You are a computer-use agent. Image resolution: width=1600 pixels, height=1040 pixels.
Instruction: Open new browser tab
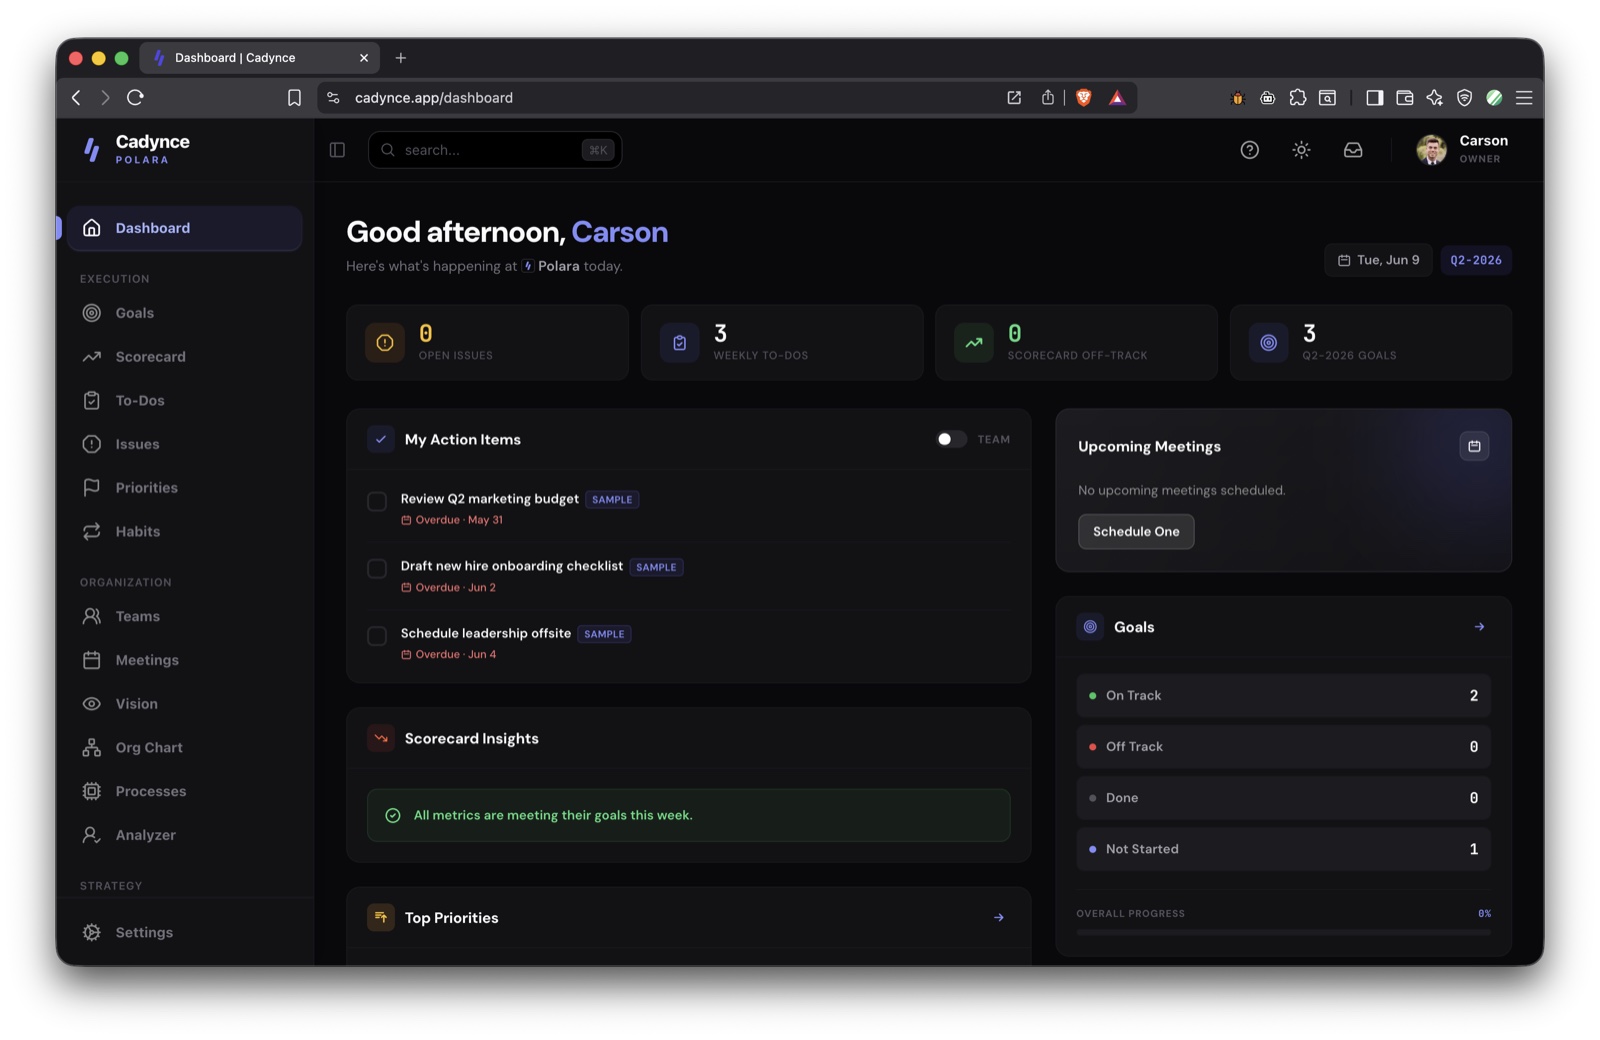401,58
